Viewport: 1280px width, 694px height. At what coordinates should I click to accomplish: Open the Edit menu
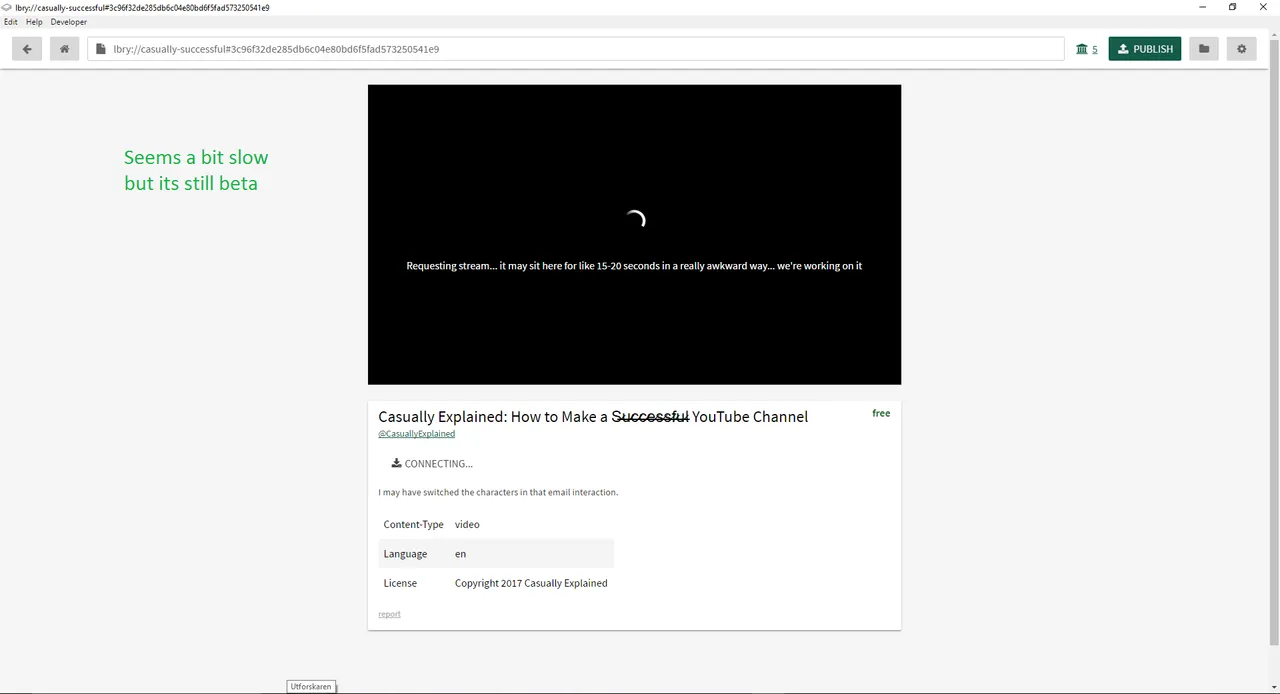tap(11, 22)
